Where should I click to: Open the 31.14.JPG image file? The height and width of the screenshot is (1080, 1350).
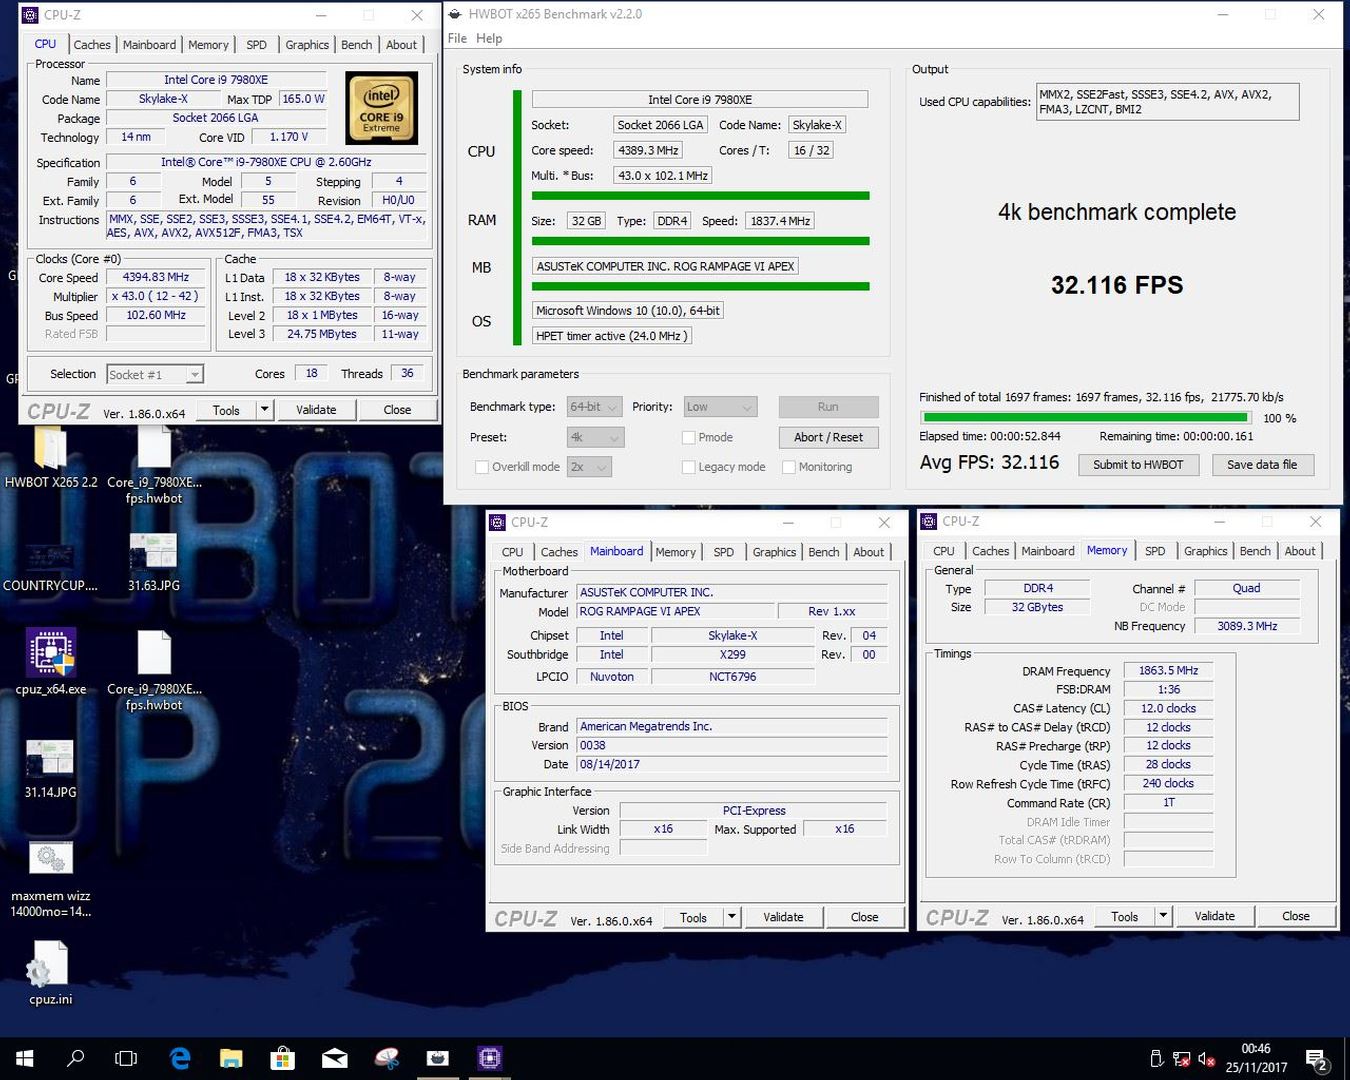[x=50, y=770]
